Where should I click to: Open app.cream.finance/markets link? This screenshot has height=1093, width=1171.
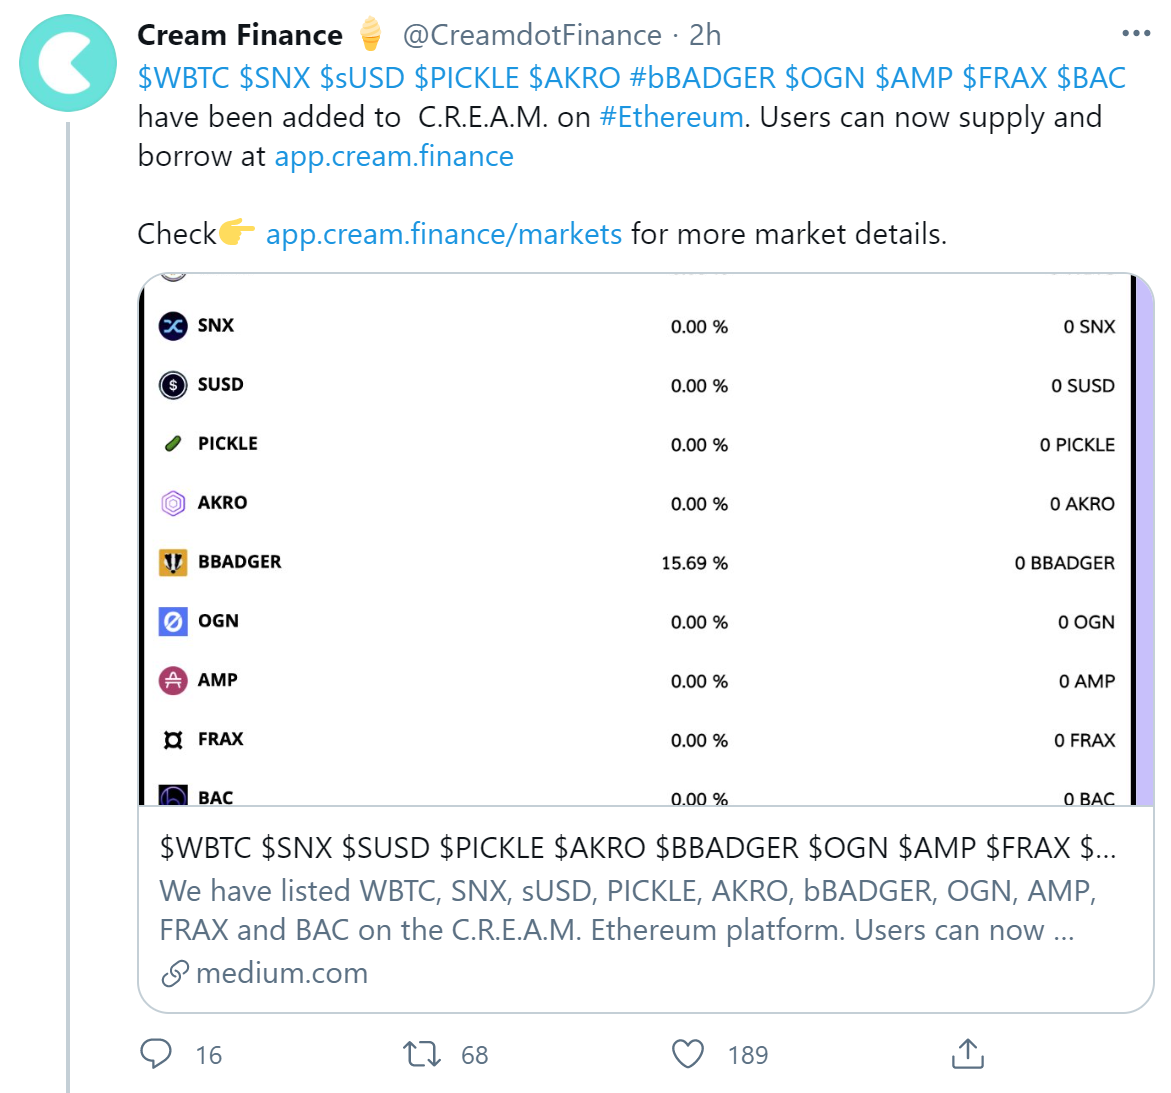pyautogui.click(x=444, y=234)
